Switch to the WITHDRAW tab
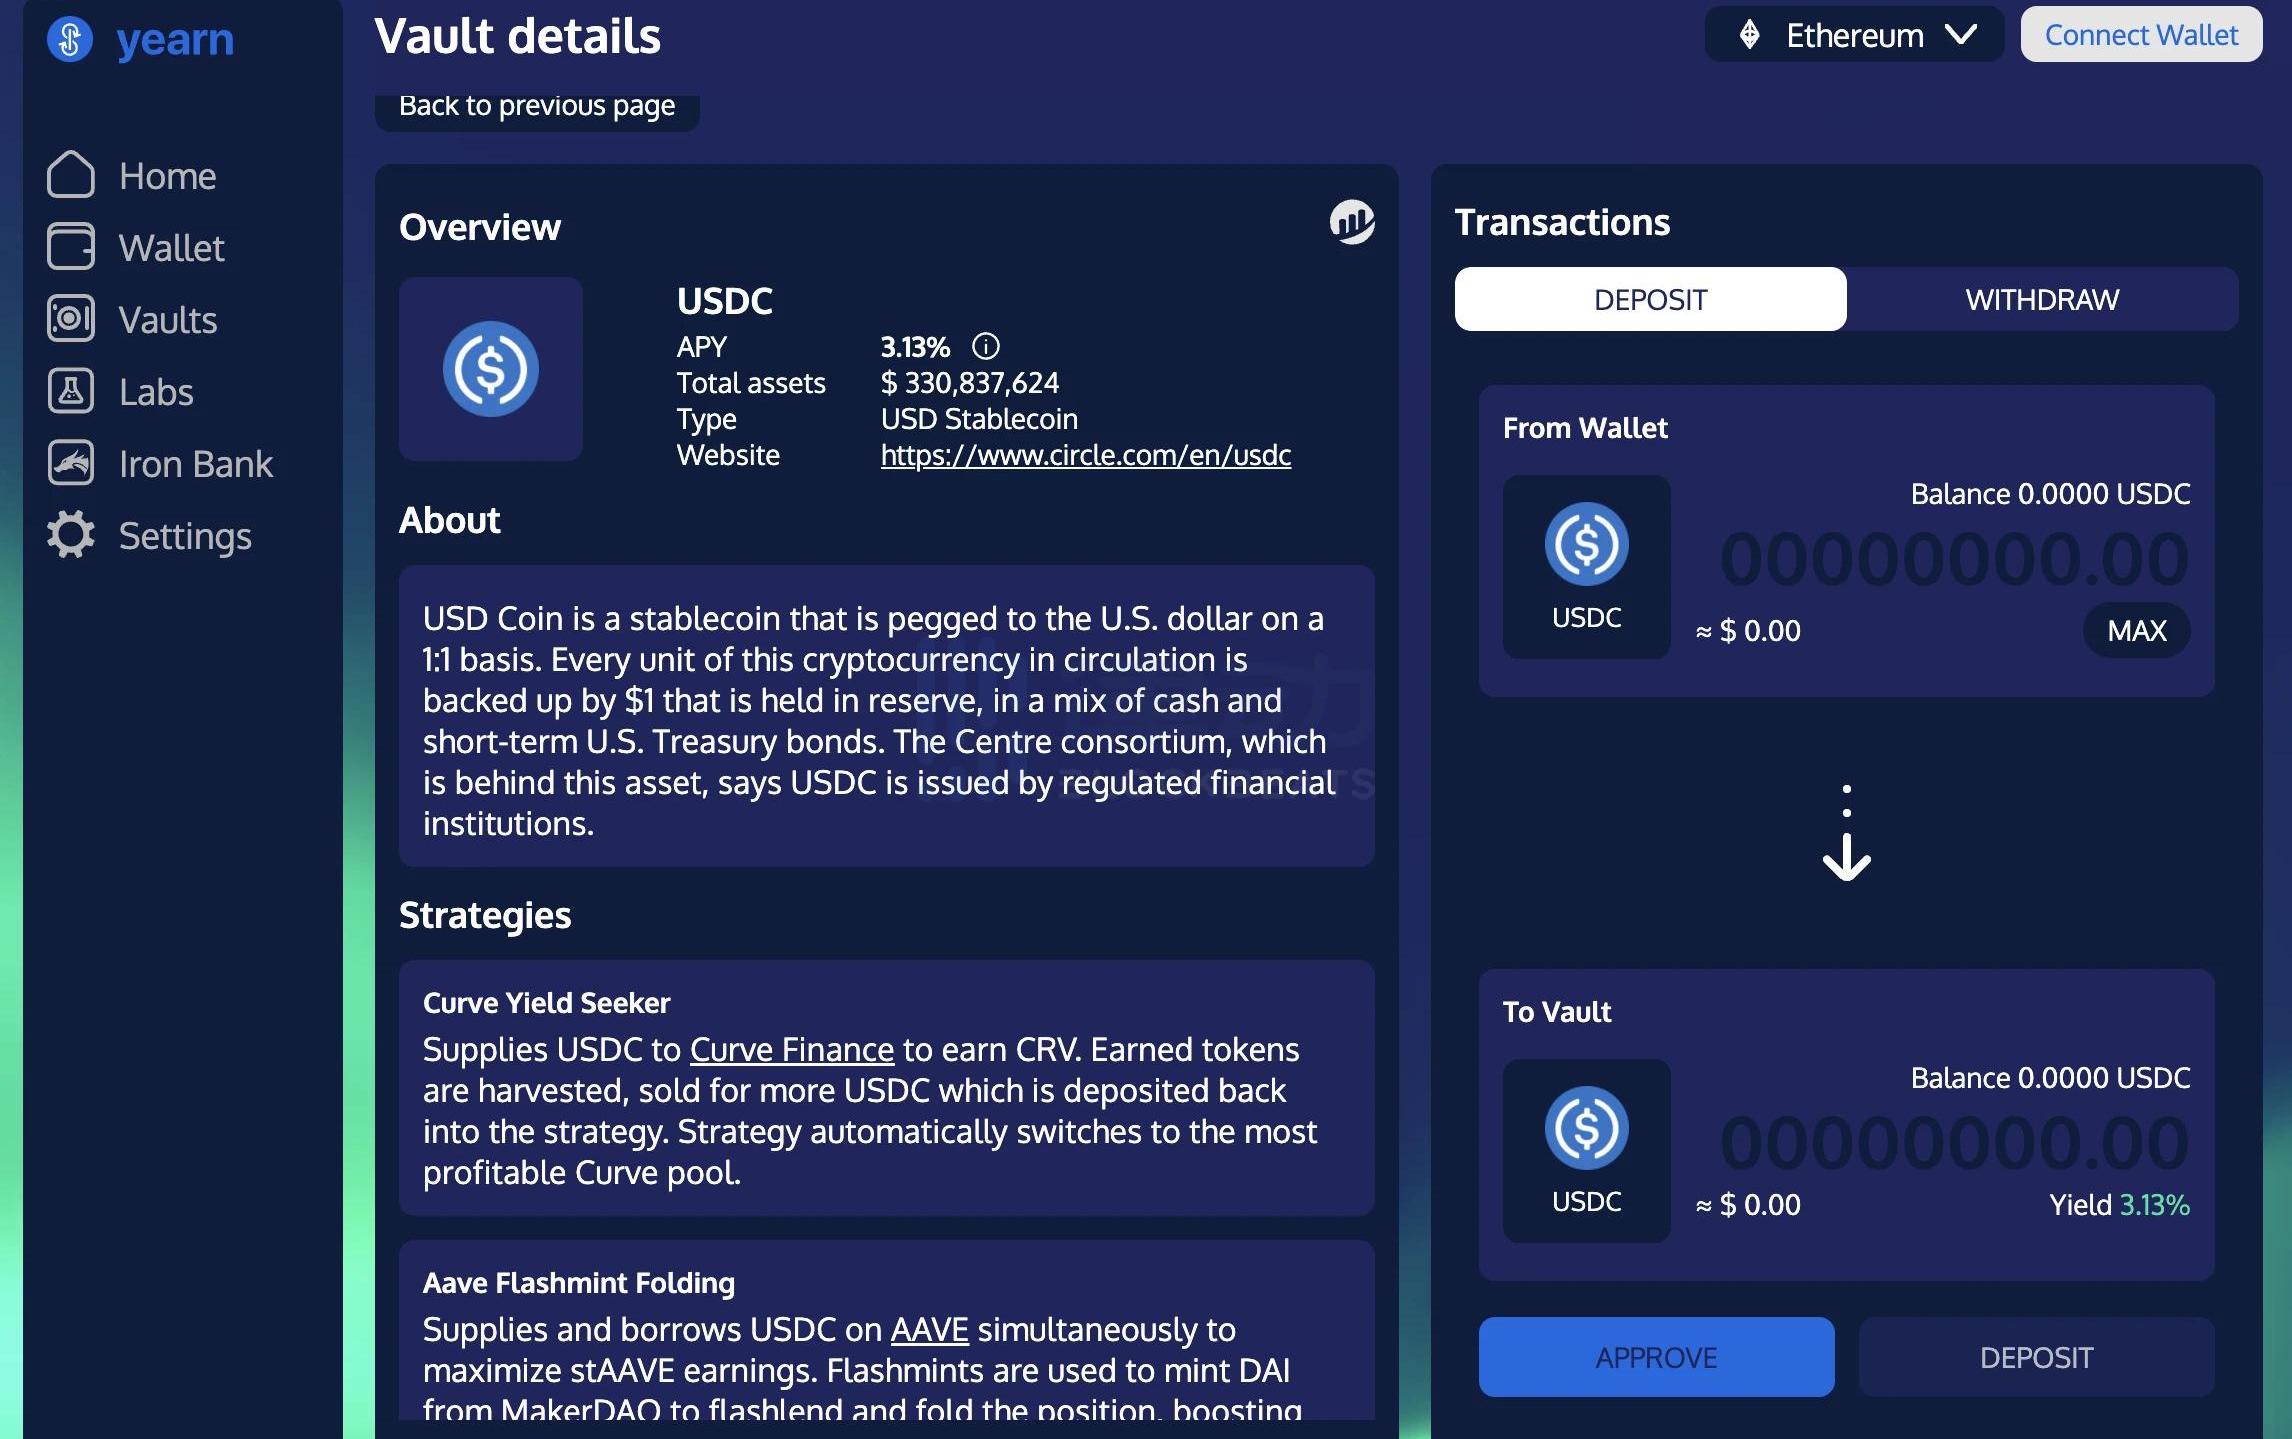The image size is (2292, 1439). pyautogui.click(x=2041, y=299)
